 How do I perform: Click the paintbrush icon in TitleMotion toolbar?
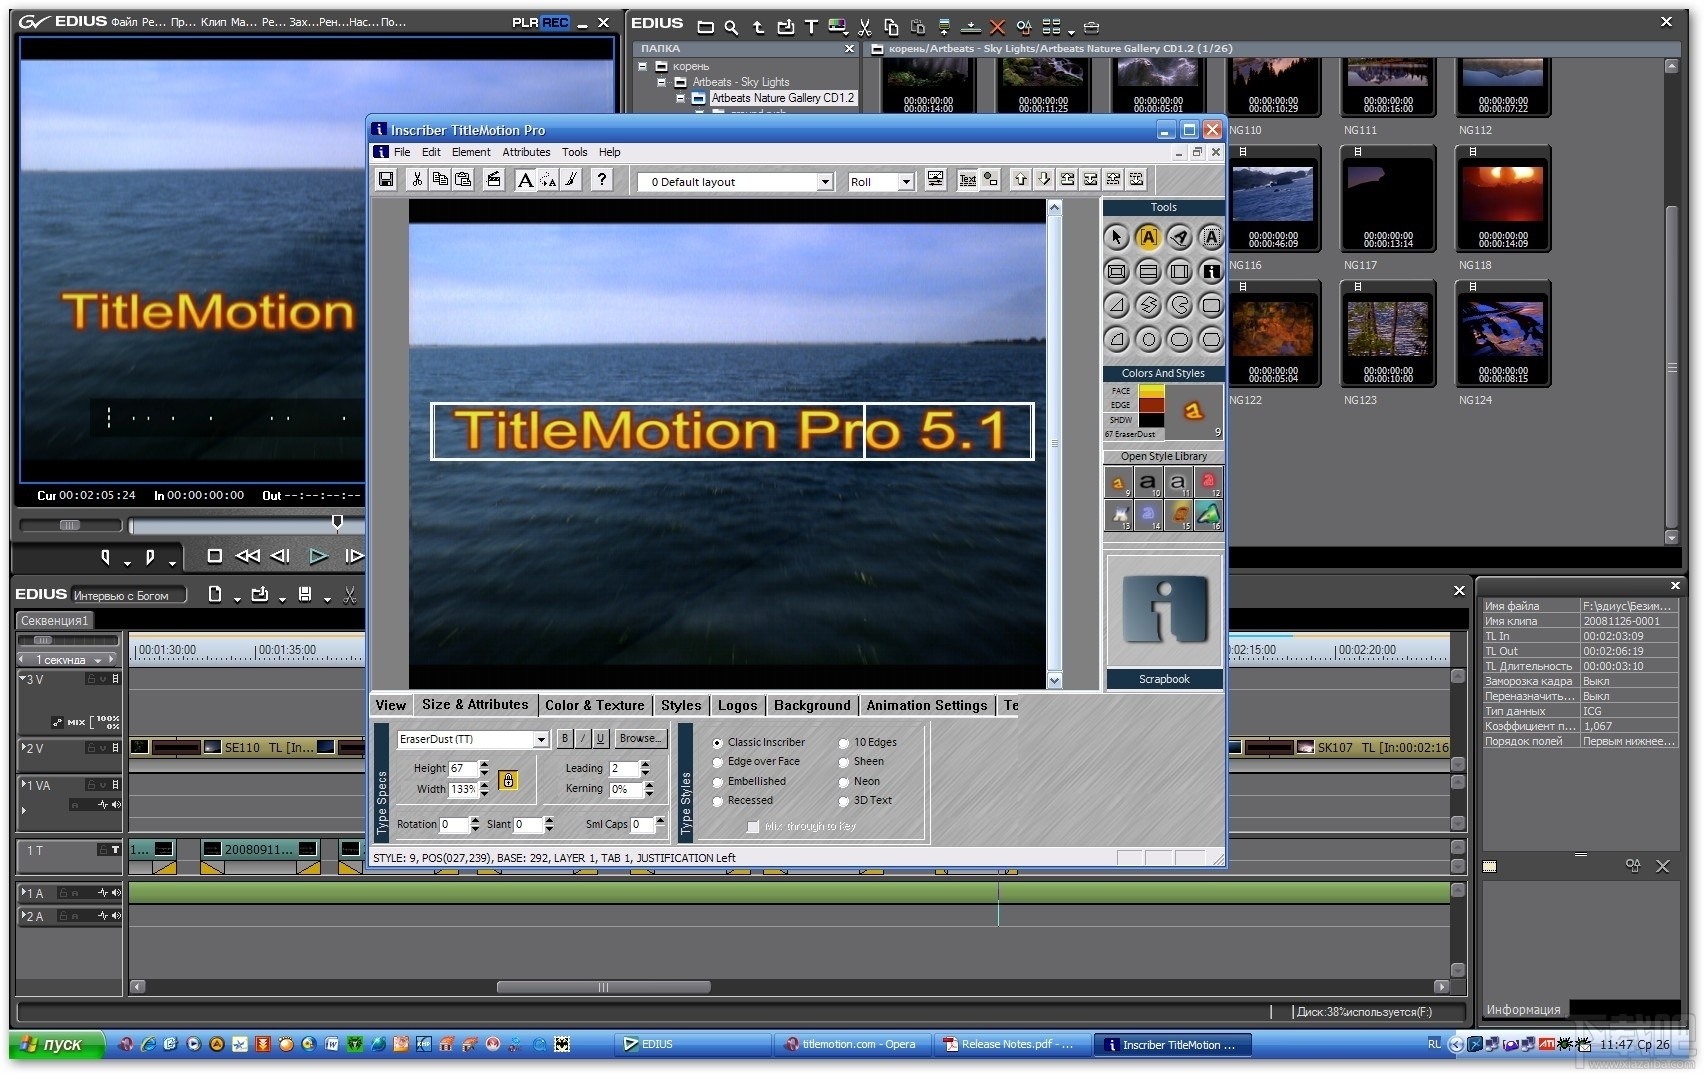(571, 180)
